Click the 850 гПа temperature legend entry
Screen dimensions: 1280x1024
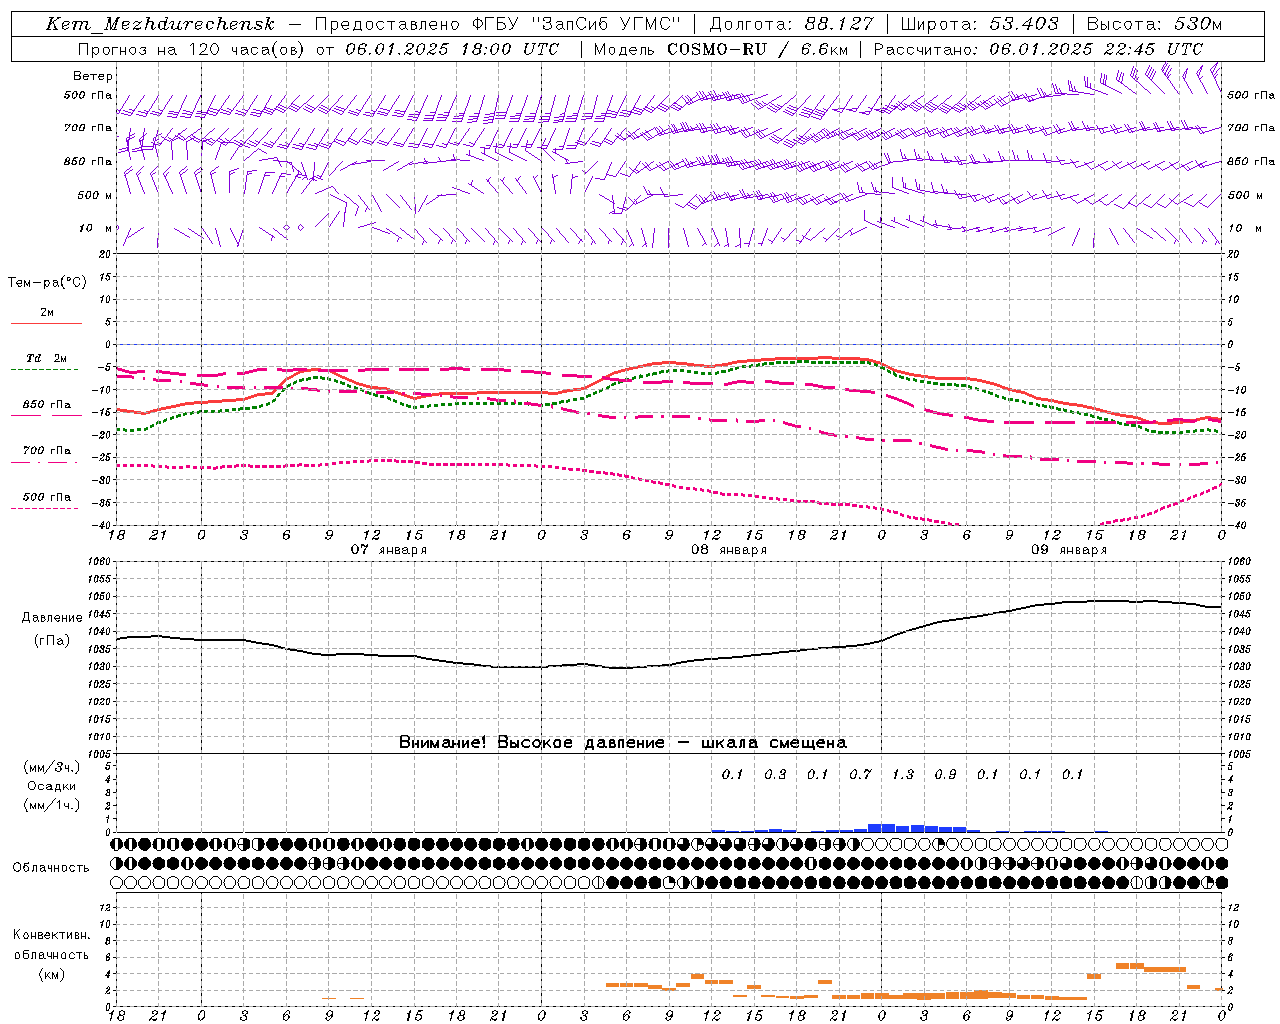point(46,405)
